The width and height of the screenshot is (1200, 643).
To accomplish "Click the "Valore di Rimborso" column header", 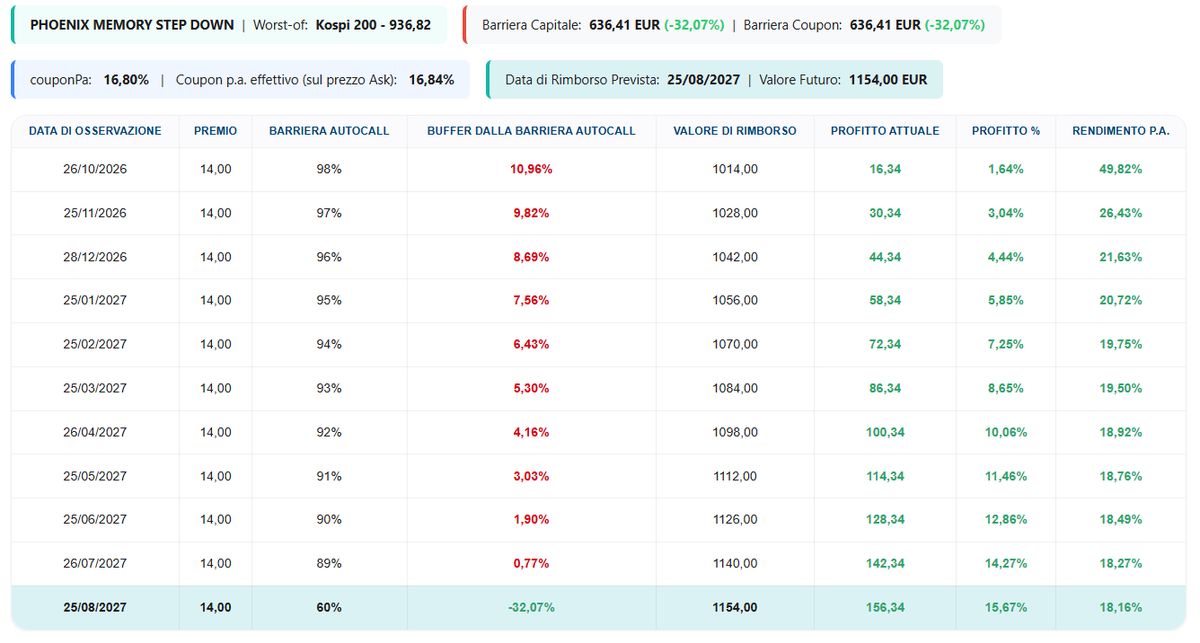I will pyautogui.click(x=735, y=131).
